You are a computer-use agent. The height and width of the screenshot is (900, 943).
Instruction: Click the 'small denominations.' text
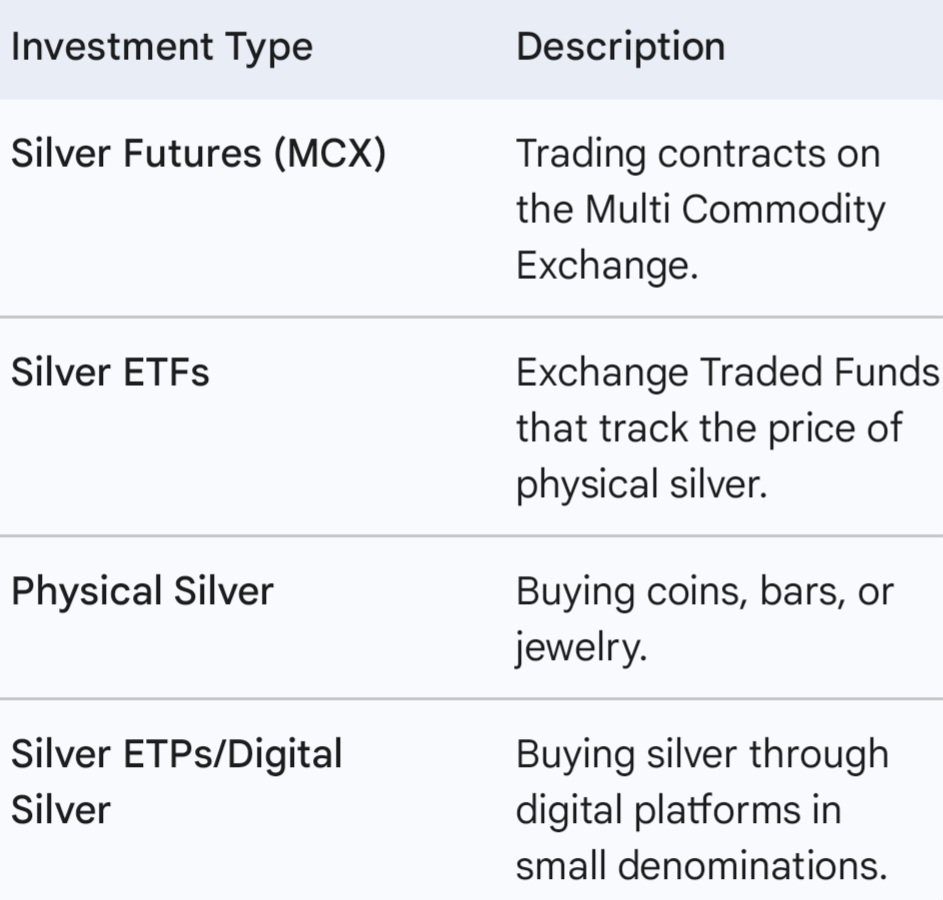click(x=701, y=865)
